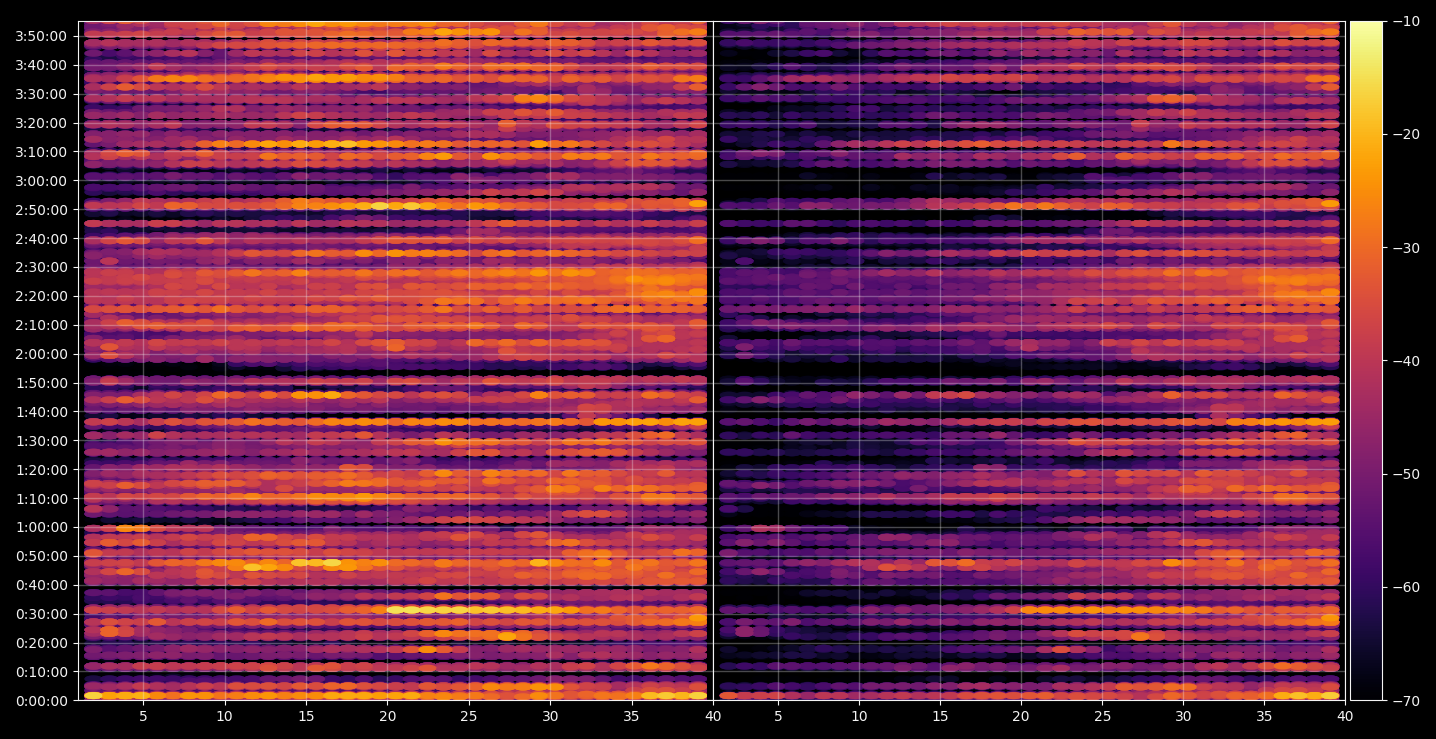Click the 2:10:00 time axis label
The height and width of the screenshot is (739, 1436).
[x=41, y=325]
